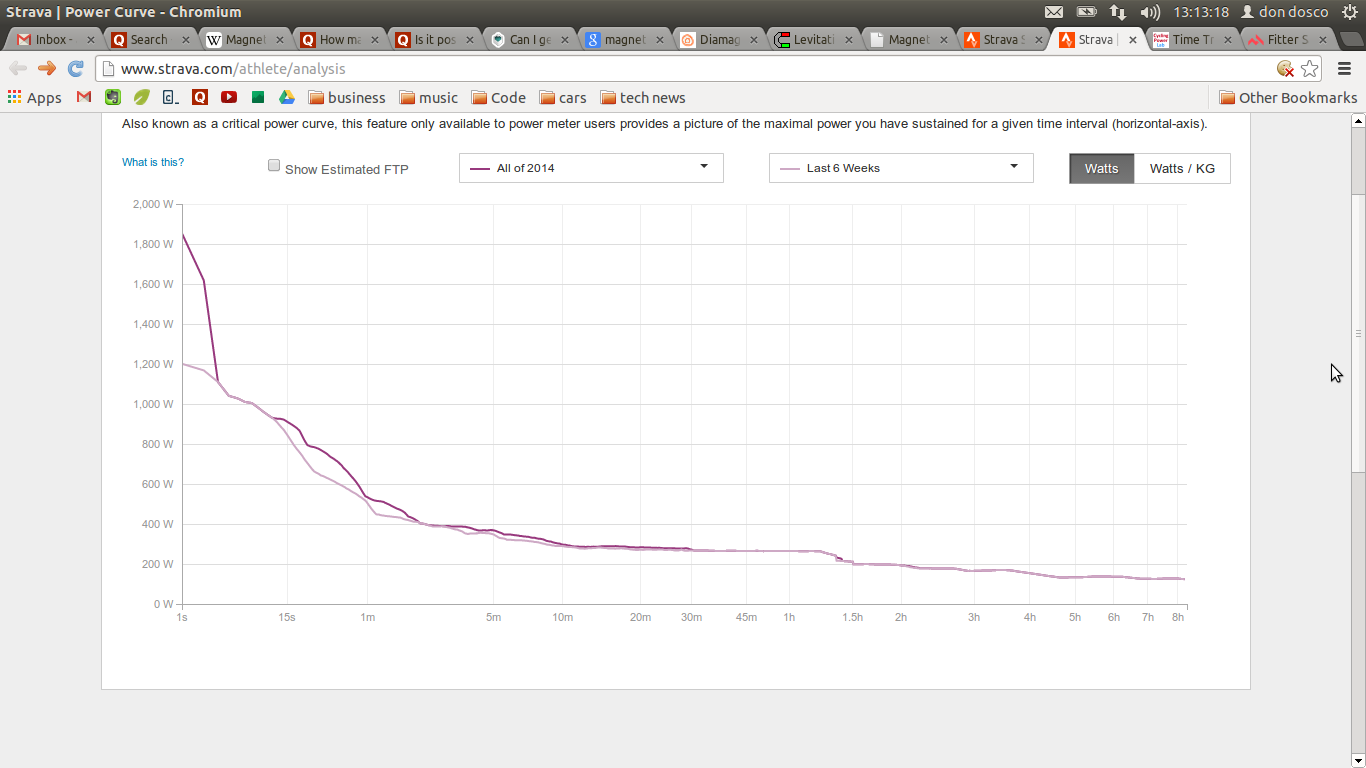Click the 1.5h time axis label
The image size is (1366, 768).
(x=852, y=617)
